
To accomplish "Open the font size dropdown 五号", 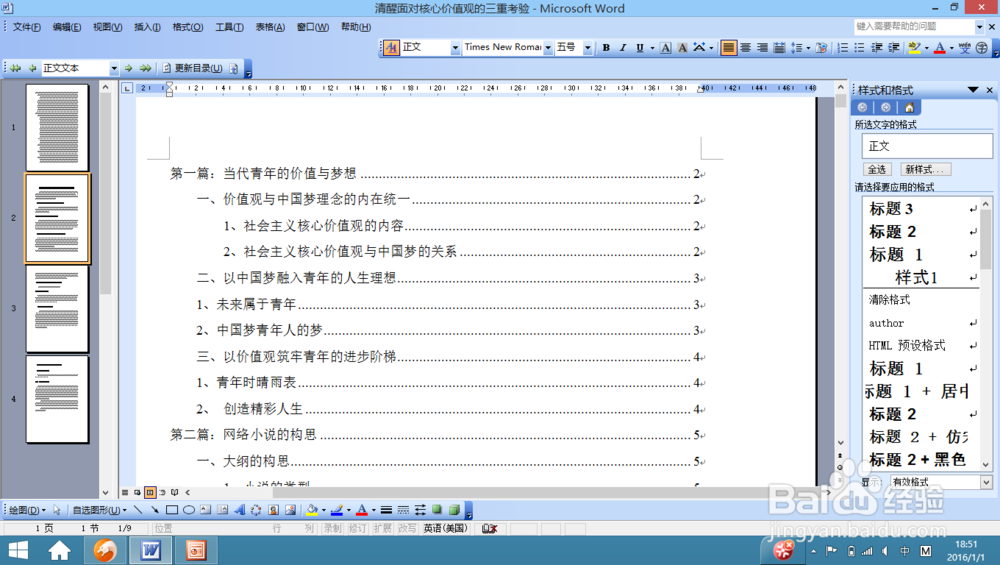I will tap(587, 48).
